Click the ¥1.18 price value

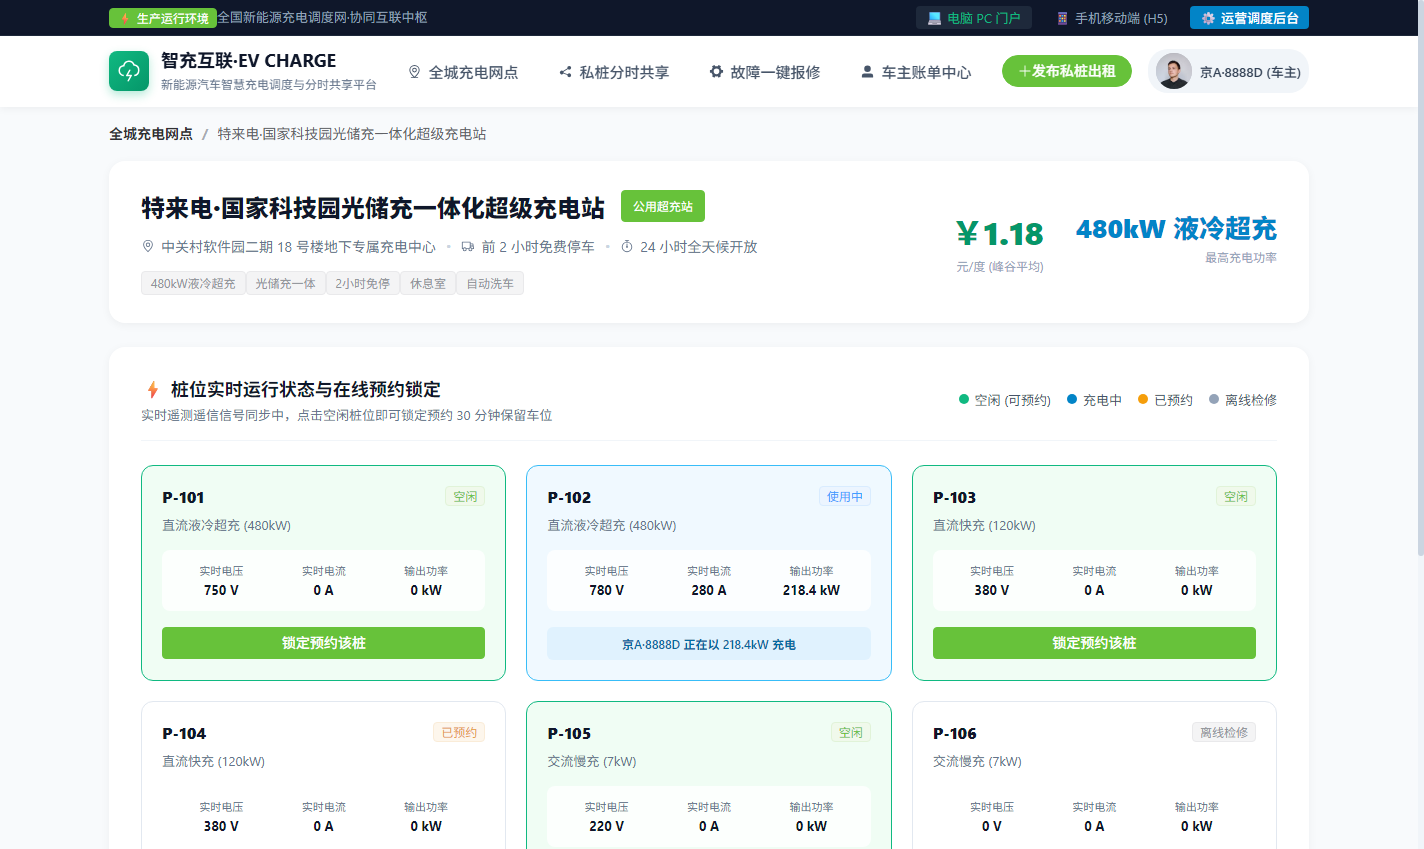tap(1000, 234)
